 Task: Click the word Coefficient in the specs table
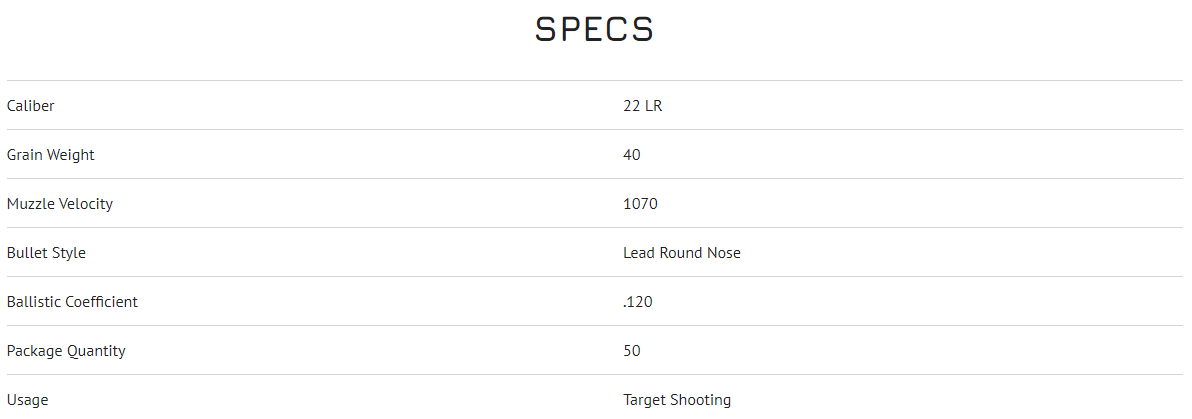(101, 302)
